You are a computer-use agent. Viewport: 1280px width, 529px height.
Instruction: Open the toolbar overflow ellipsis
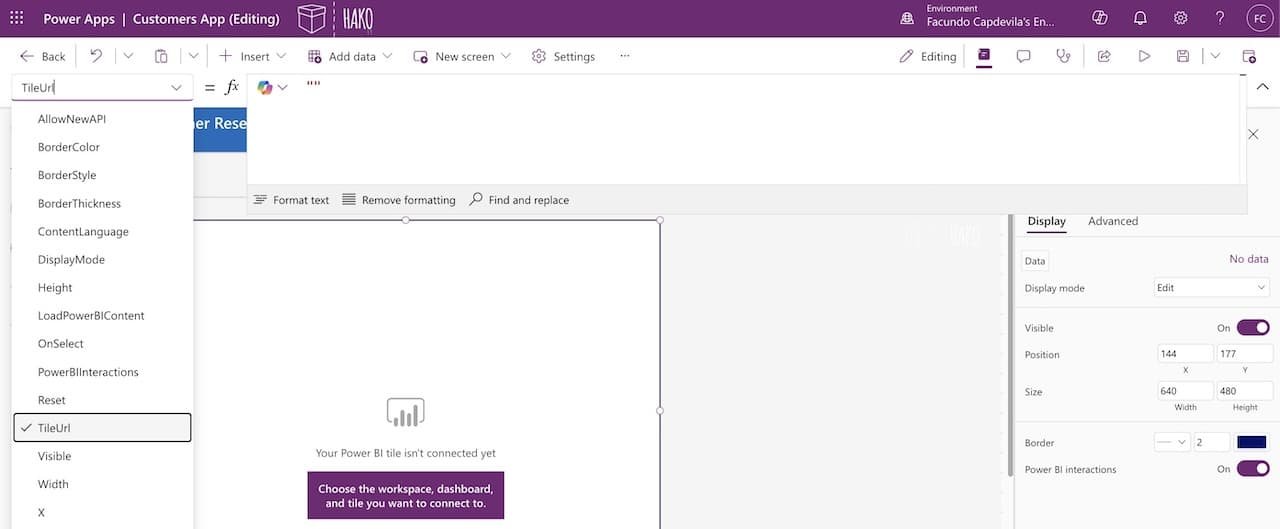pos(625,56)
